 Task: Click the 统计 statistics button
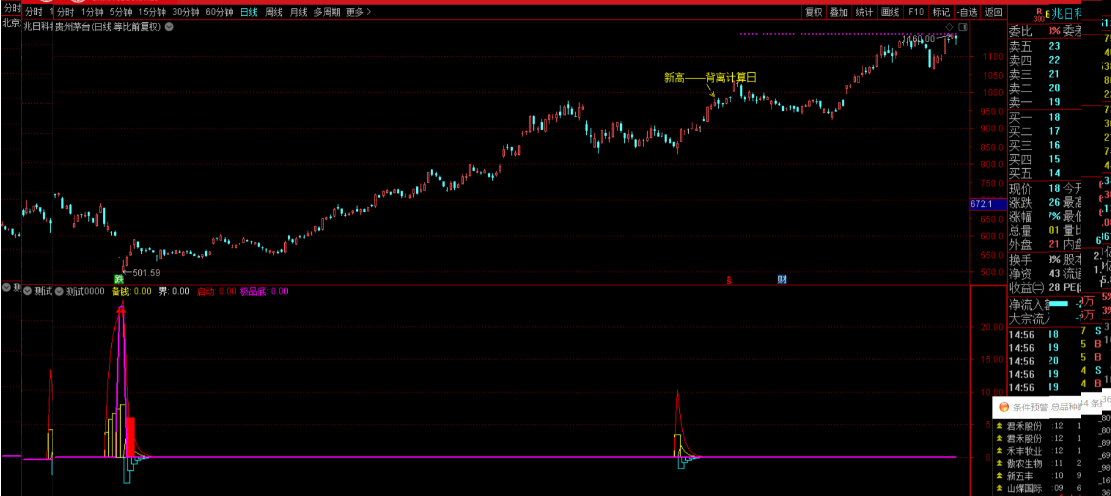[x=864, y=12]
